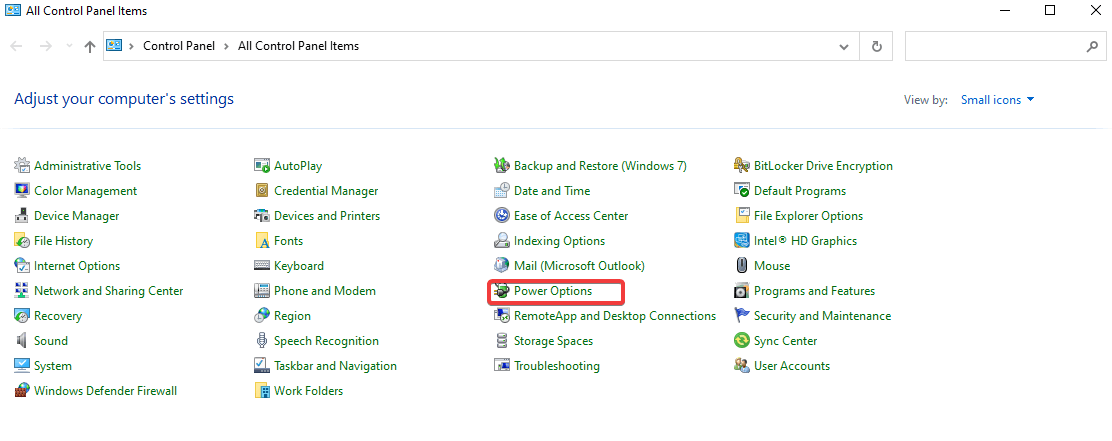Open the Storage Spaces link
Screen dimensions: 1112x441
[x=553, y=341]
